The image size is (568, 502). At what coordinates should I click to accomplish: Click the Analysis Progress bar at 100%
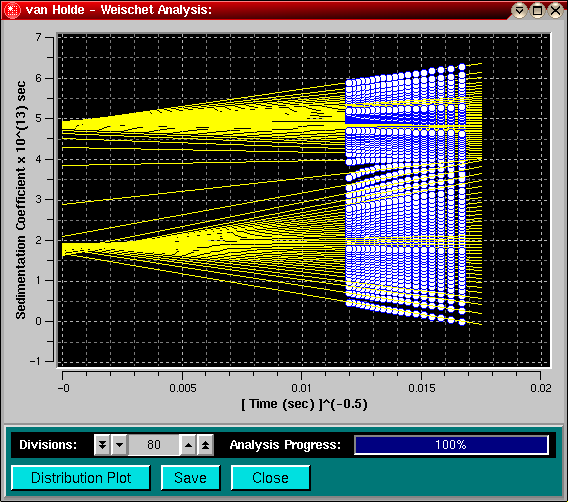(451, 445)
